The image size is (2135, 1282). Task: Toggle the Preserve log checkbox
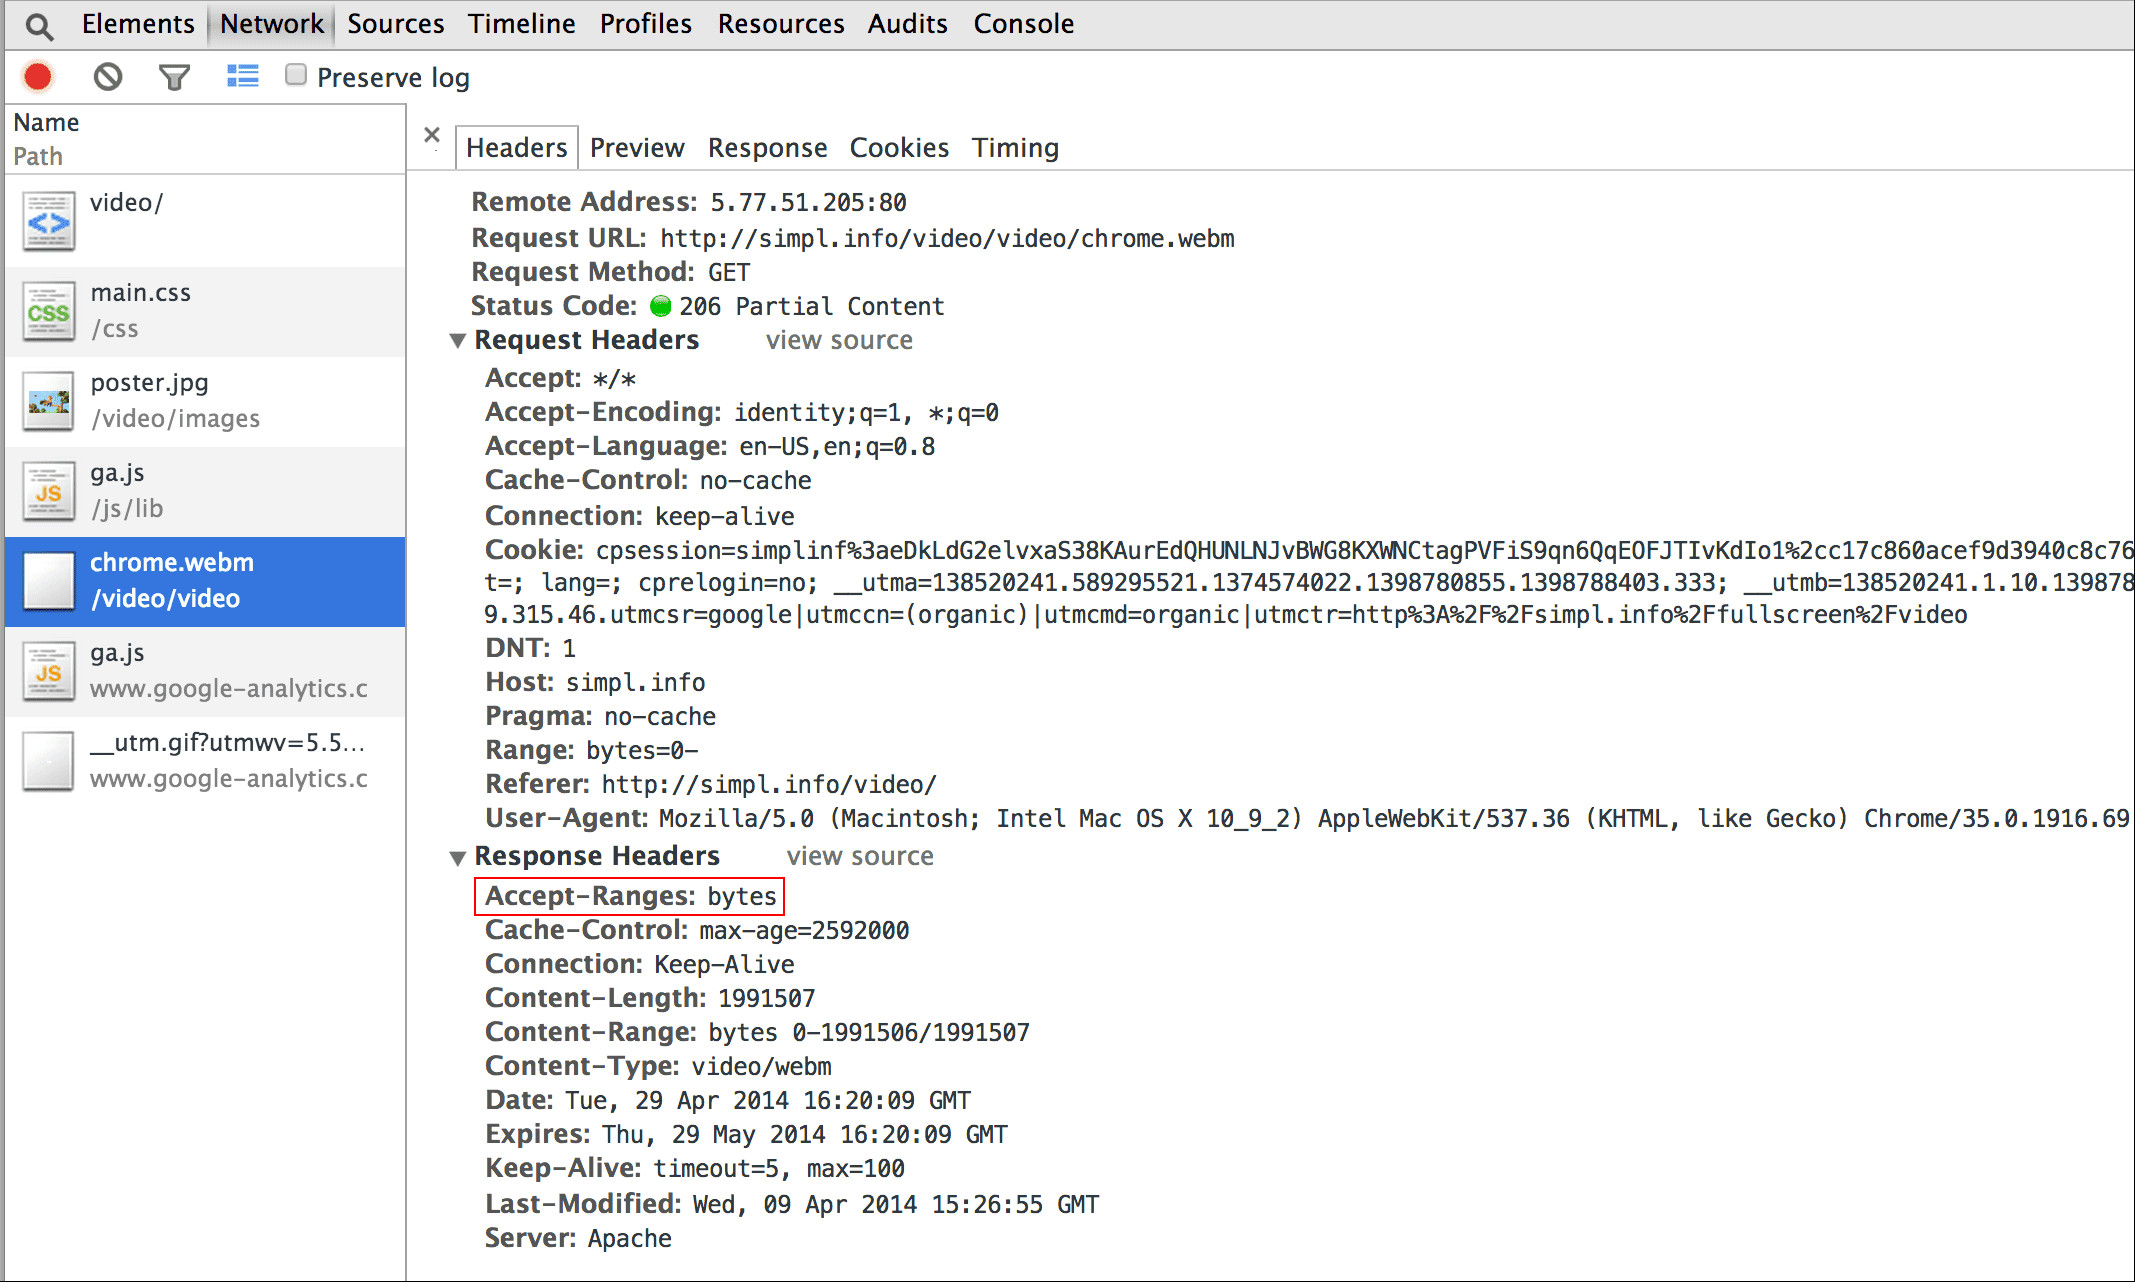[x=296, y=78]
